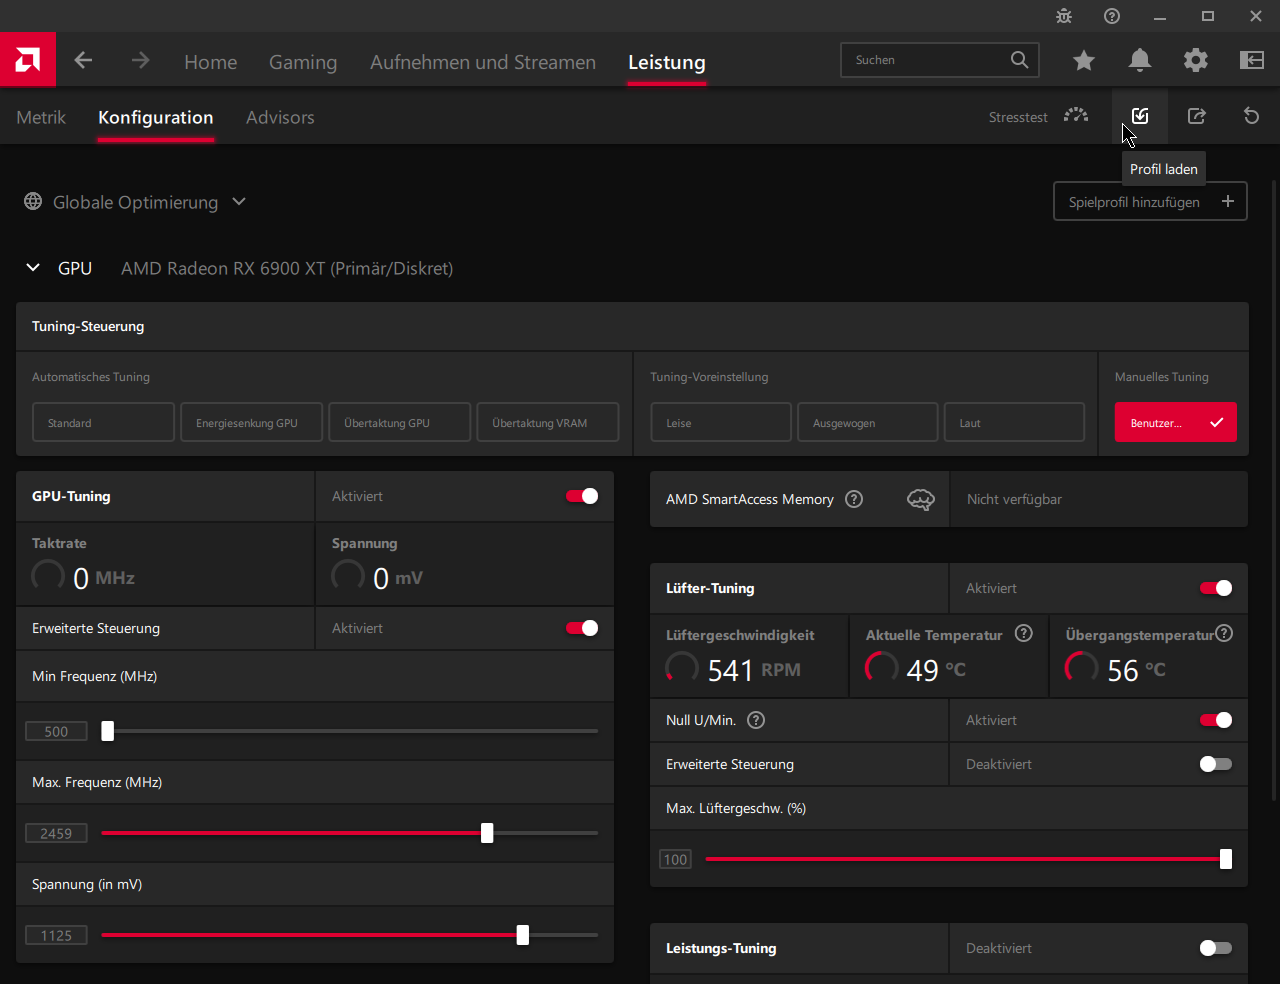Click Max. Lüftergeschw. slider handle
1280x984 pixels.
click(x=1226, y=859)
